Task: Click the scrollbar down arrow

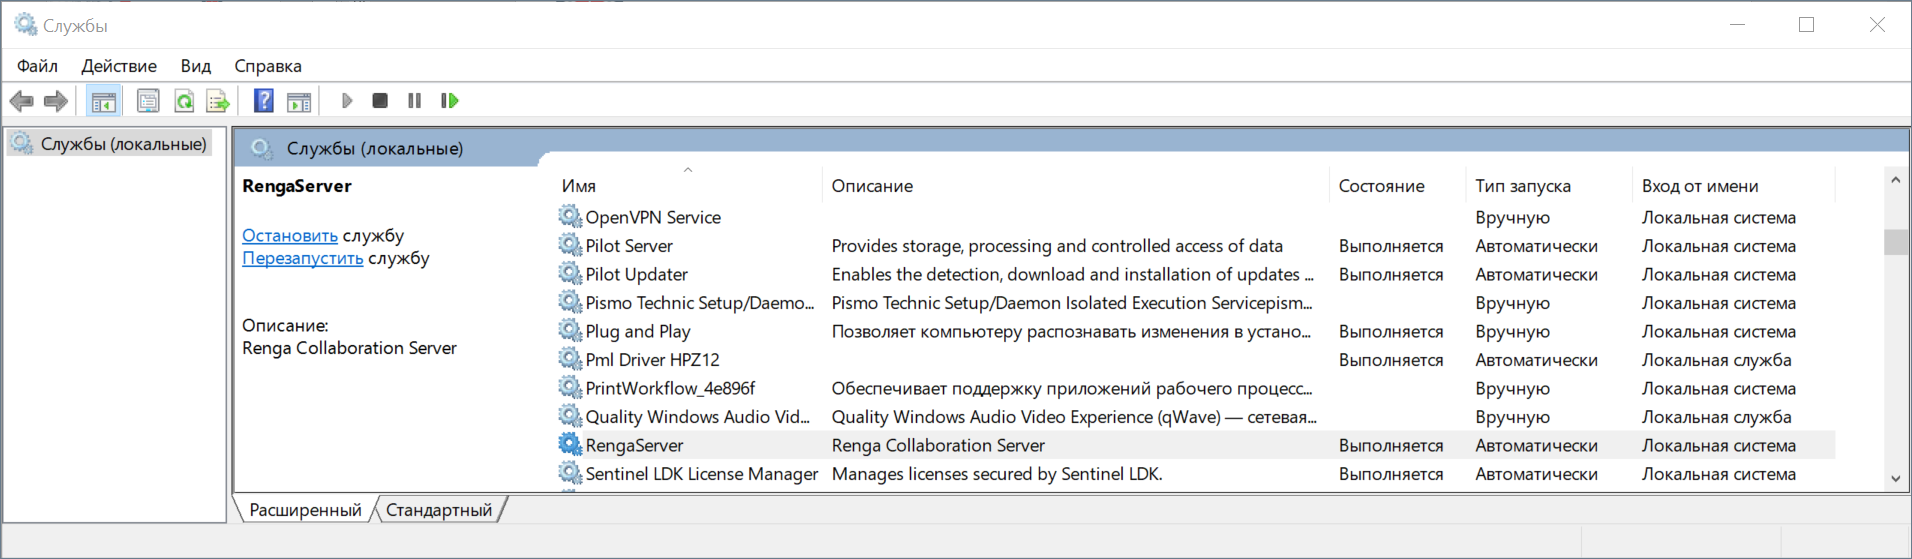Action: click(1895, 479)
